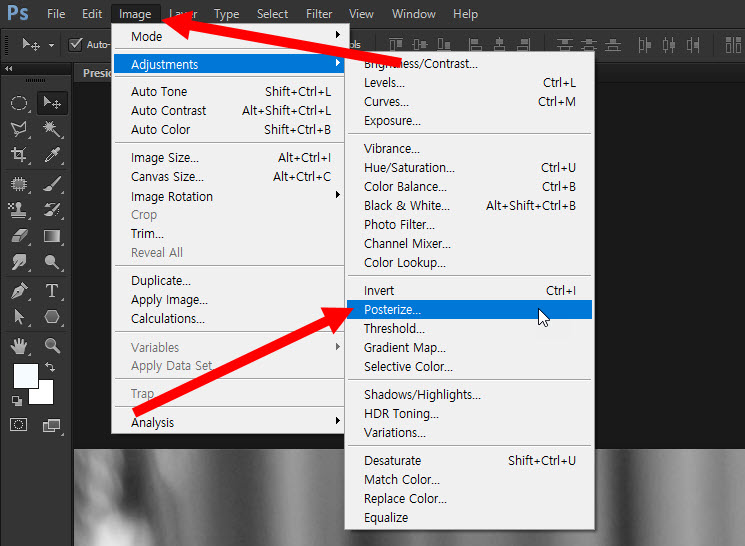Select the Smudge tool
Viewport: 745px width, 546px height.
coord(19,262)
